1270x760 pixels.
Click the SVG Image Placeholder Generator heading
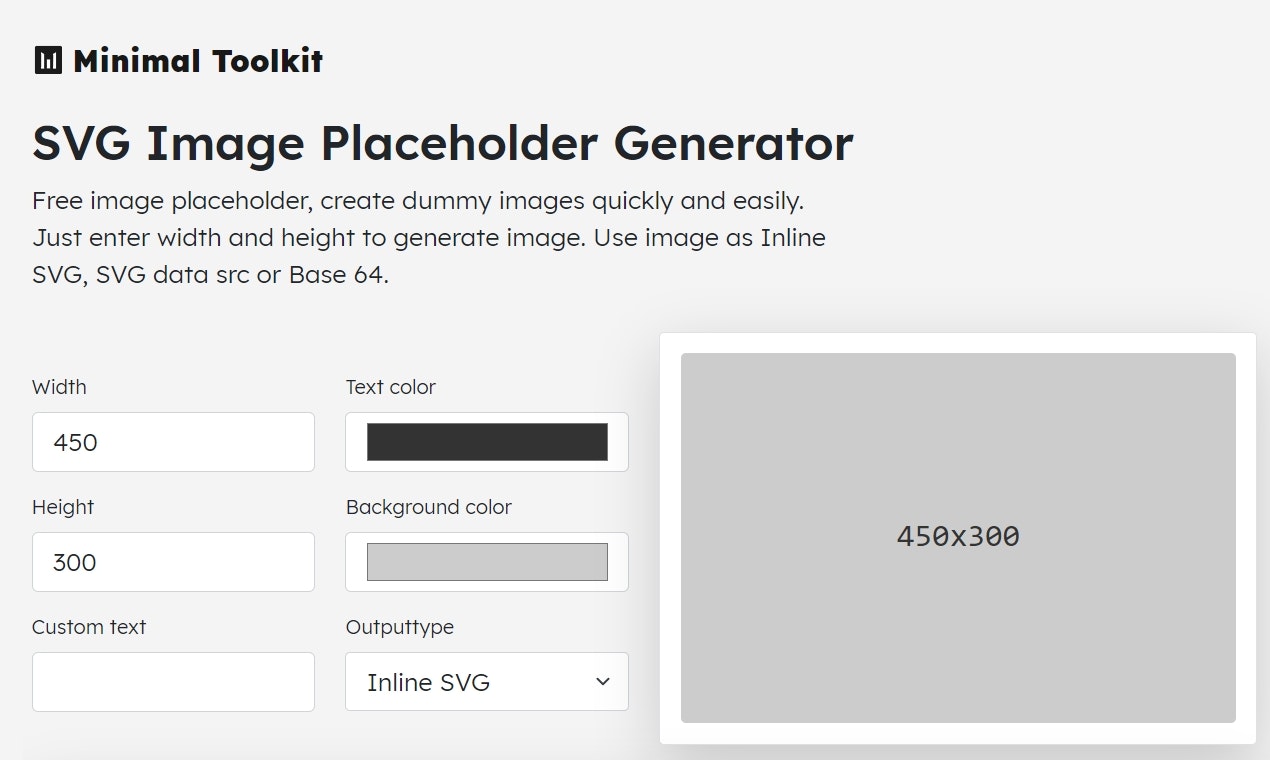(442, 142)
